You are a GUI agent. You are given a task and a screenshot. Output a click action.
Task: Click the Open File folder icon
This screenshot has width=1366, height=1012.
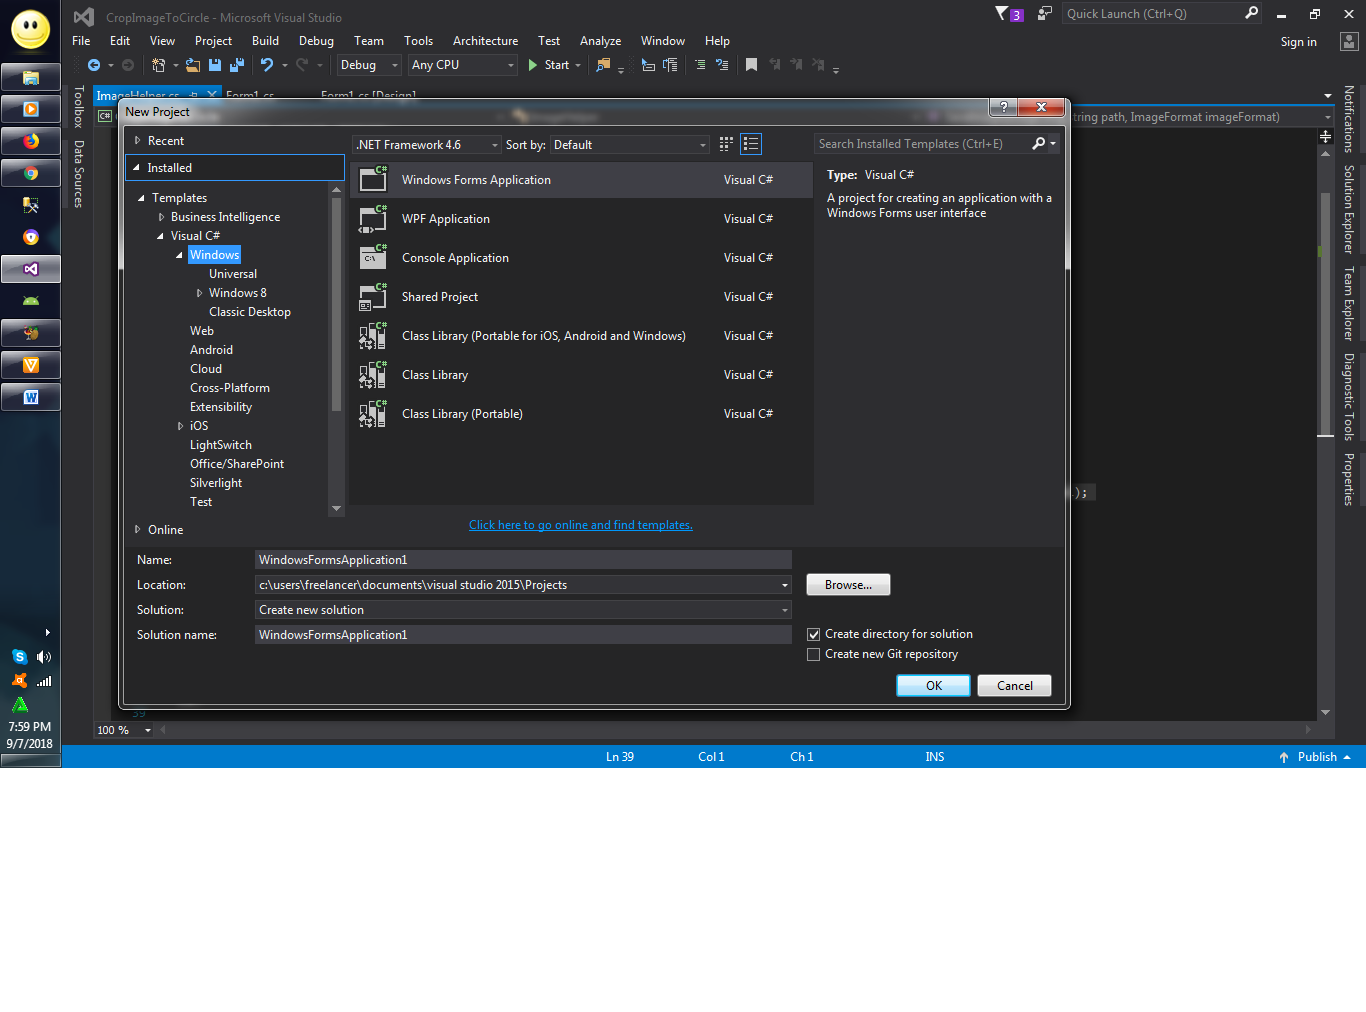click(x=193, y=65)
